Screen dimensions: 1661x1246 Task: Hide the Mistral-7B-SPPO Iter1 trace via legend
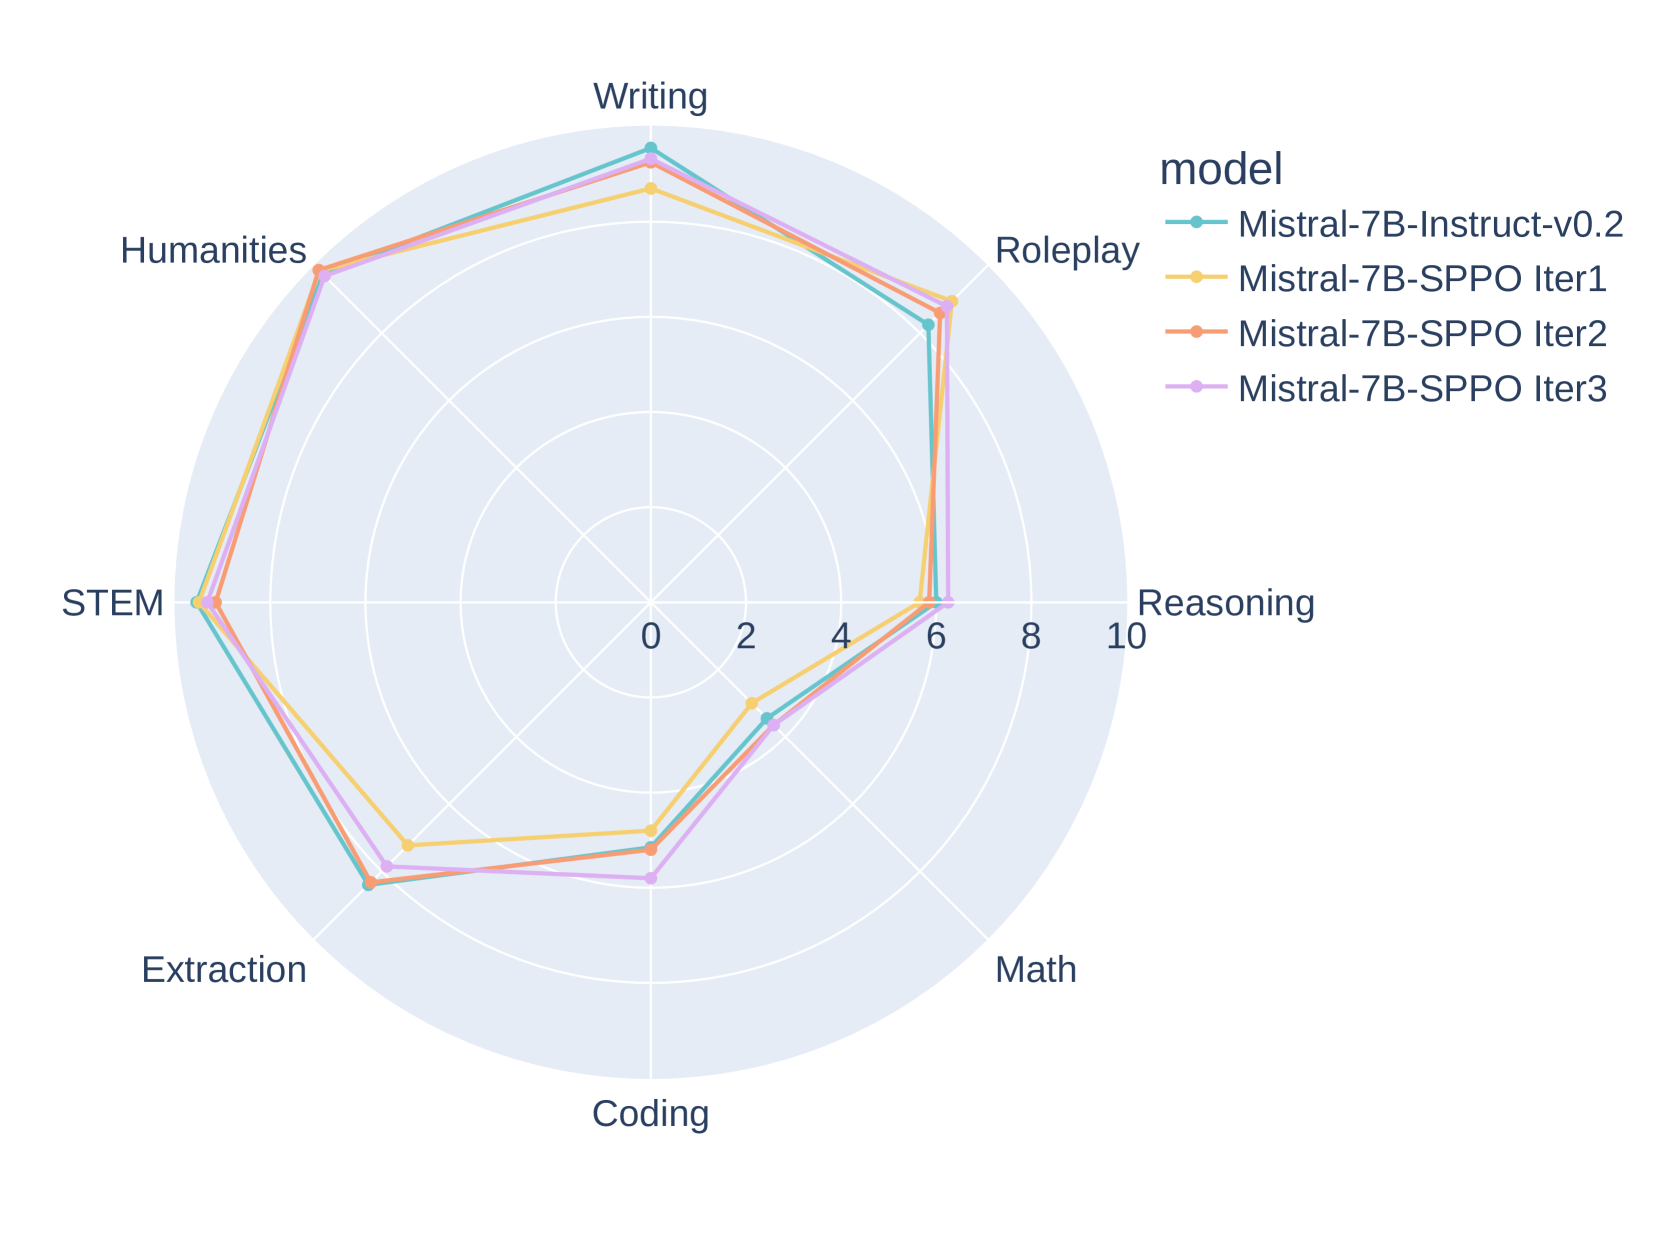(x=1421, y=279)
